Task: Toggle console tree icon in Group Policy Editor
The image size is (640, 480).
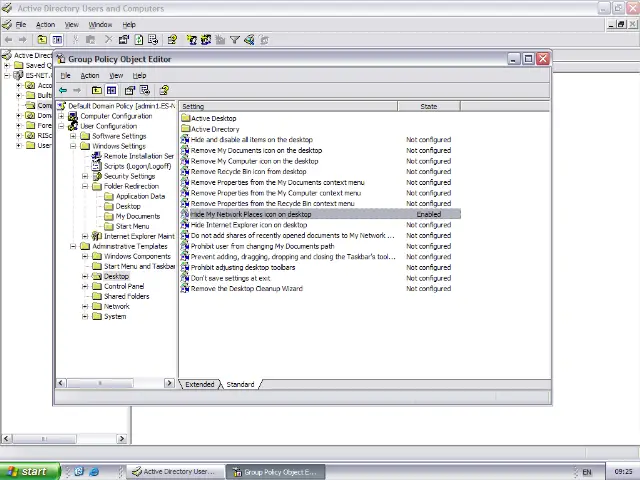Action: pyautogui.click(x=111, y=91)
